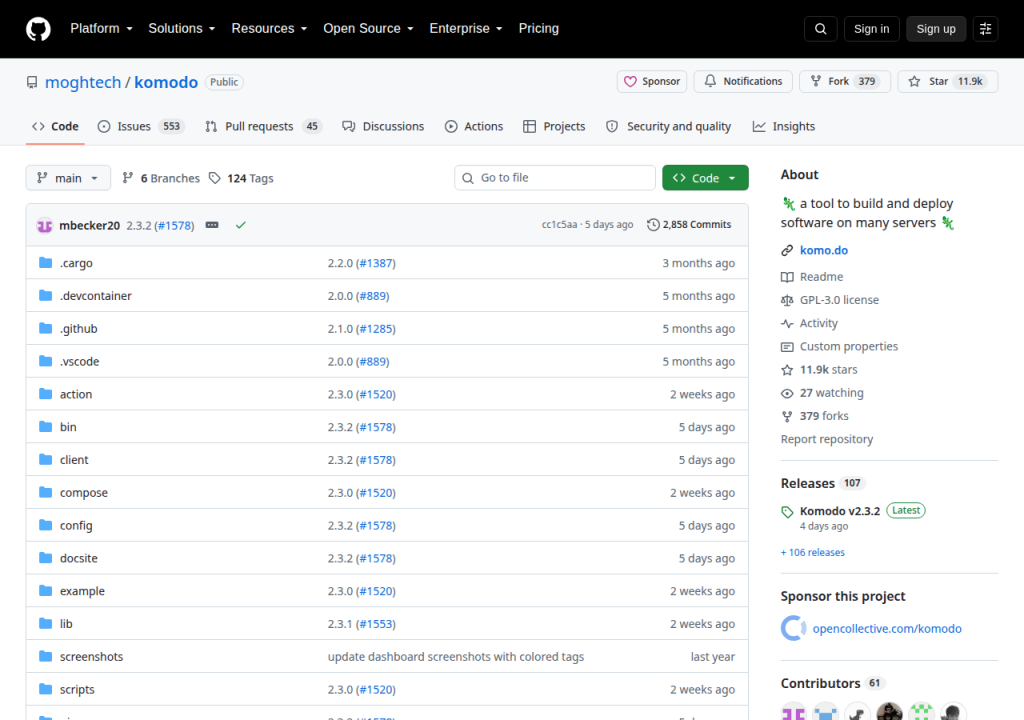The image size is (1024, 720).
Task: Open the Actions tab
Action: [474, 127]
